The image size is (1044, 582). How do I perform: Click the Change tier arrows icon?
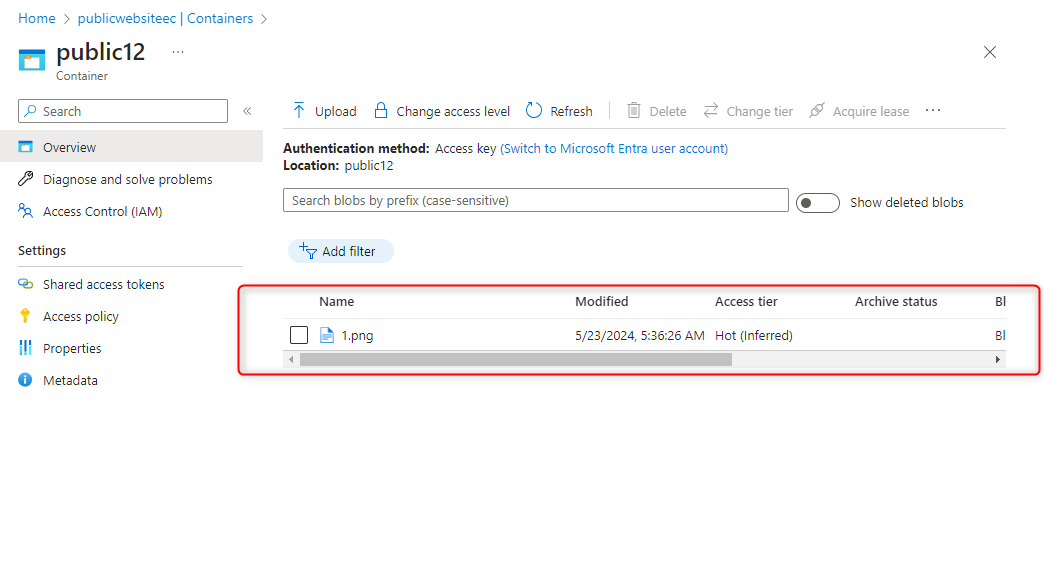pyautogui.click(x=711, y=110)
